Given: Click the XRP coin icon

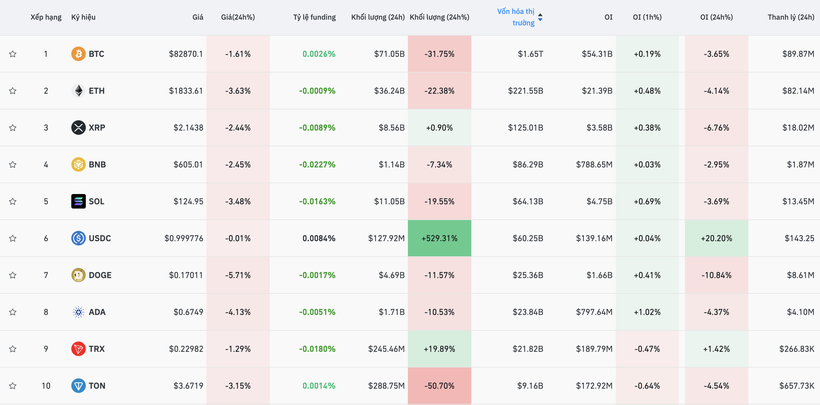Looking at the screenshot, I should click(78, 128).
